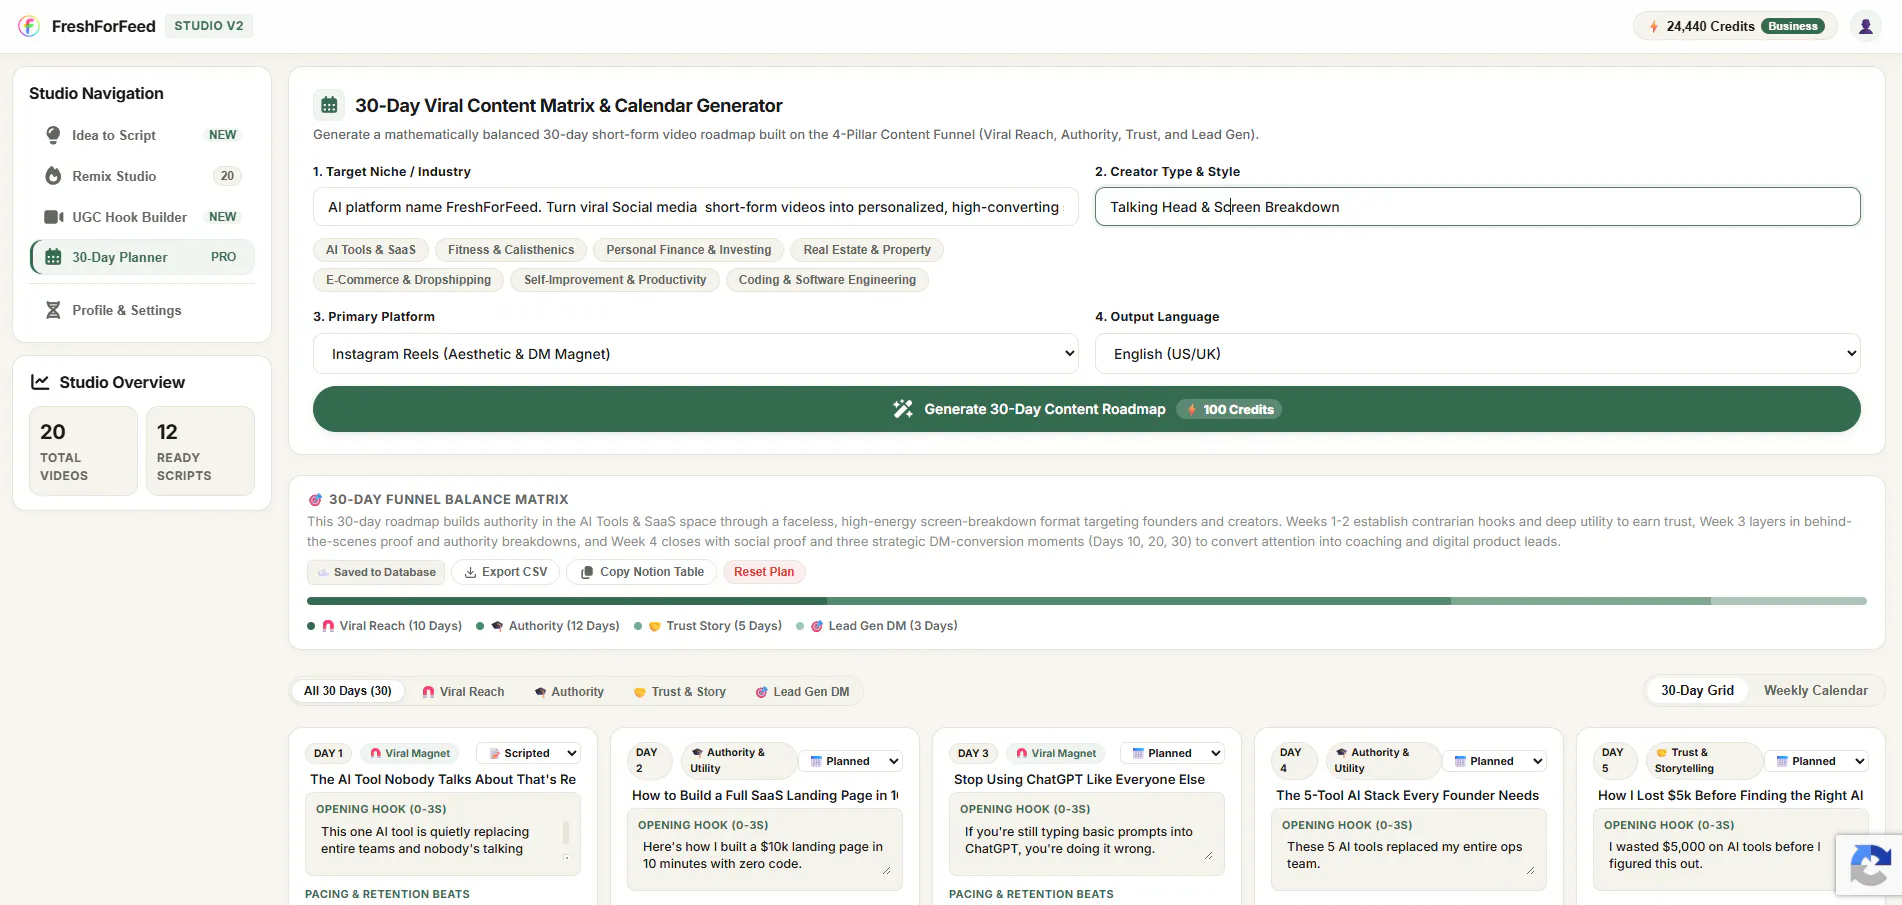Click the lightning bolt credits icon
Screen dimensions: 1902x905
1654,27
